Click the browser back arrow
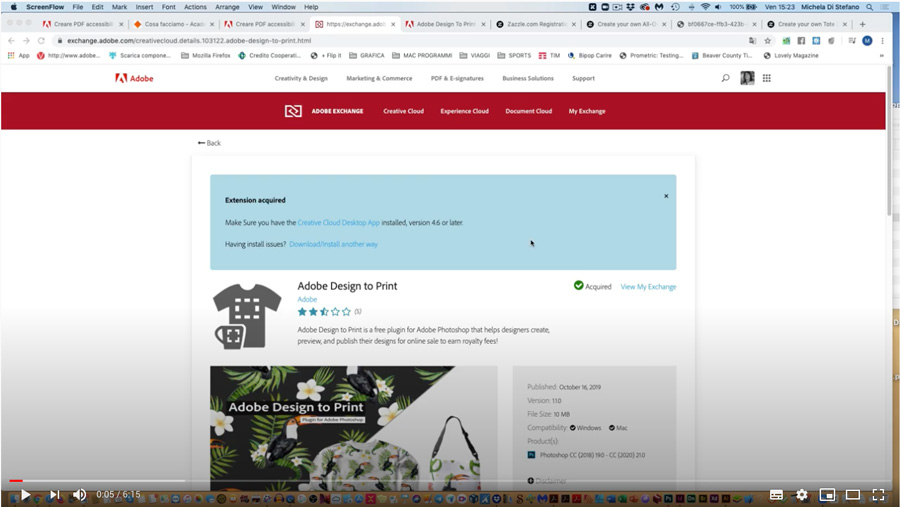The height and width of the screenshot is (507, 900). (x=11, y=41)
